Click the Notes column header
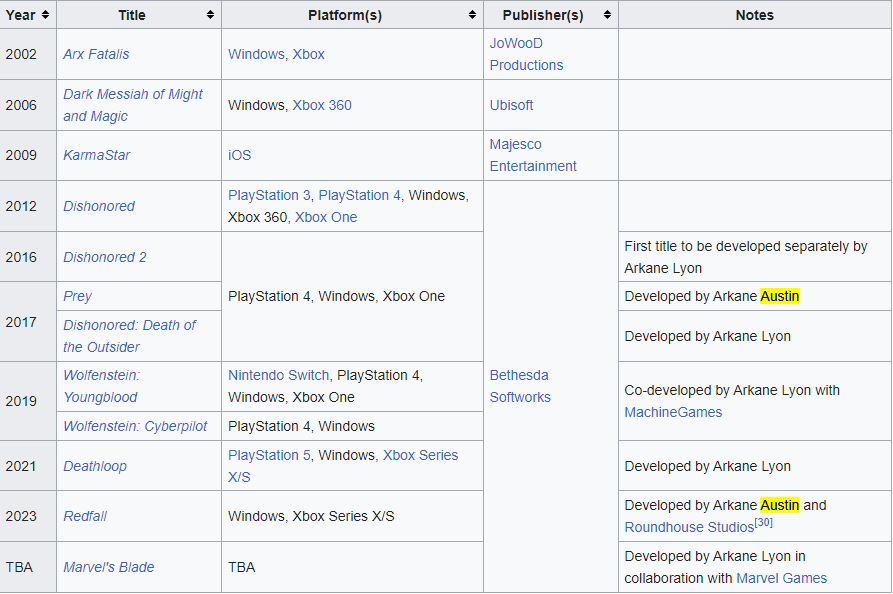 tap(755, 15)
